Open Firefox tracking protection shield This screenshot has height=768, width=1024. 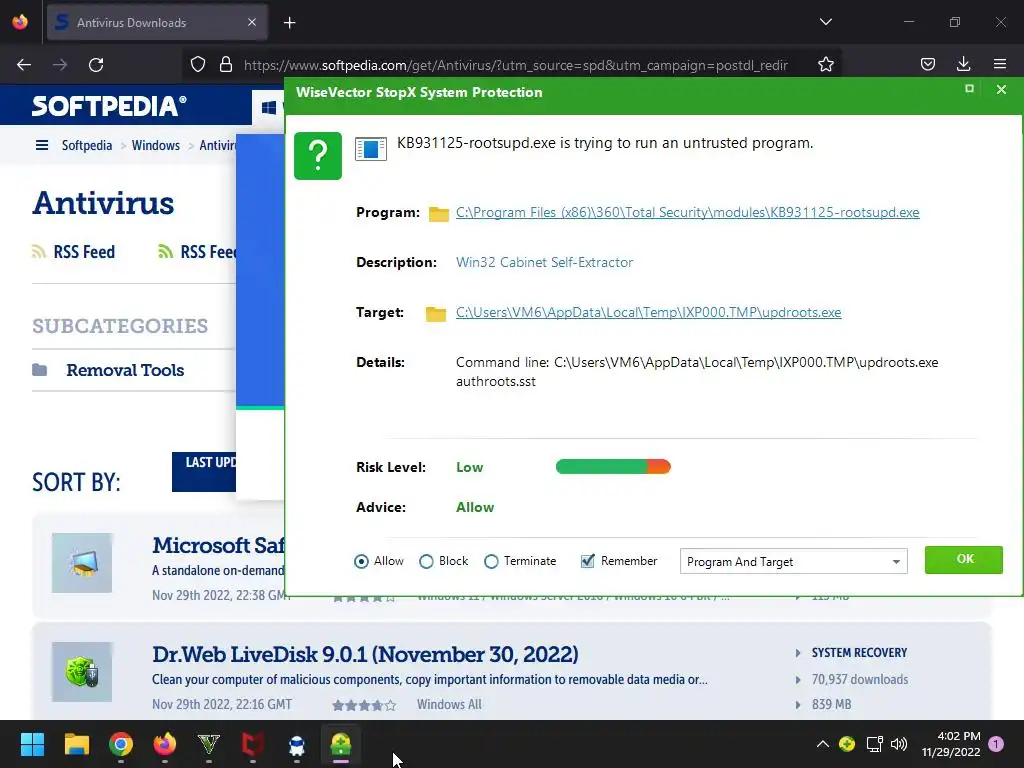[198, 65]
